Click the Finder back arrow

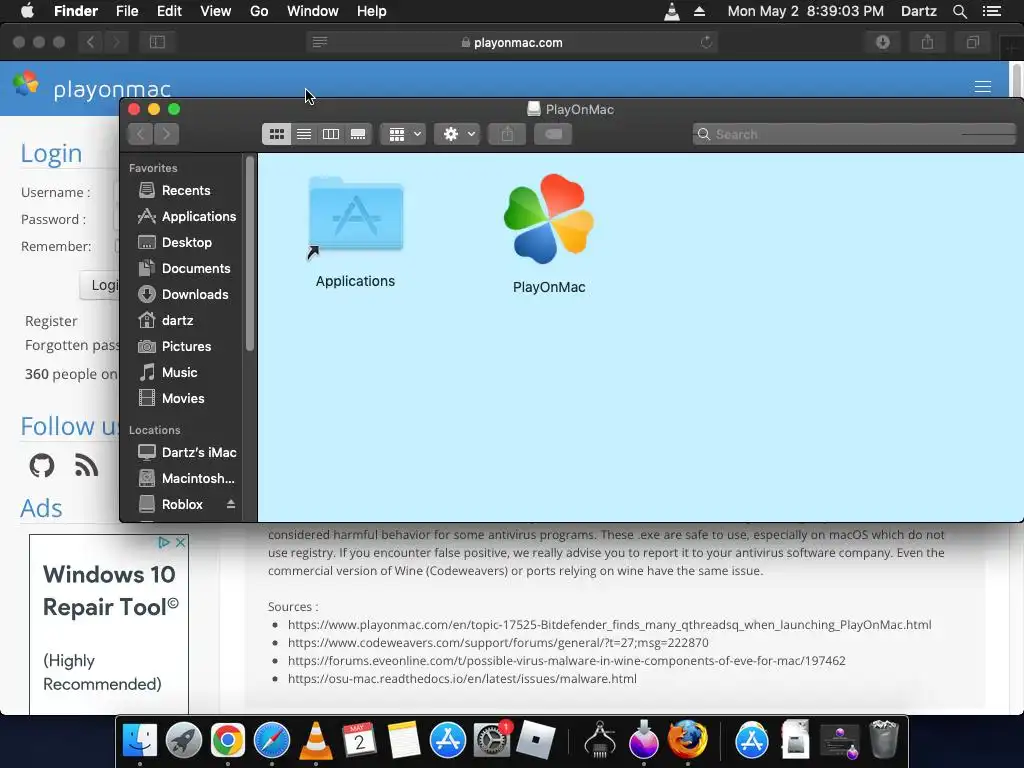click(x=140, y=134)
